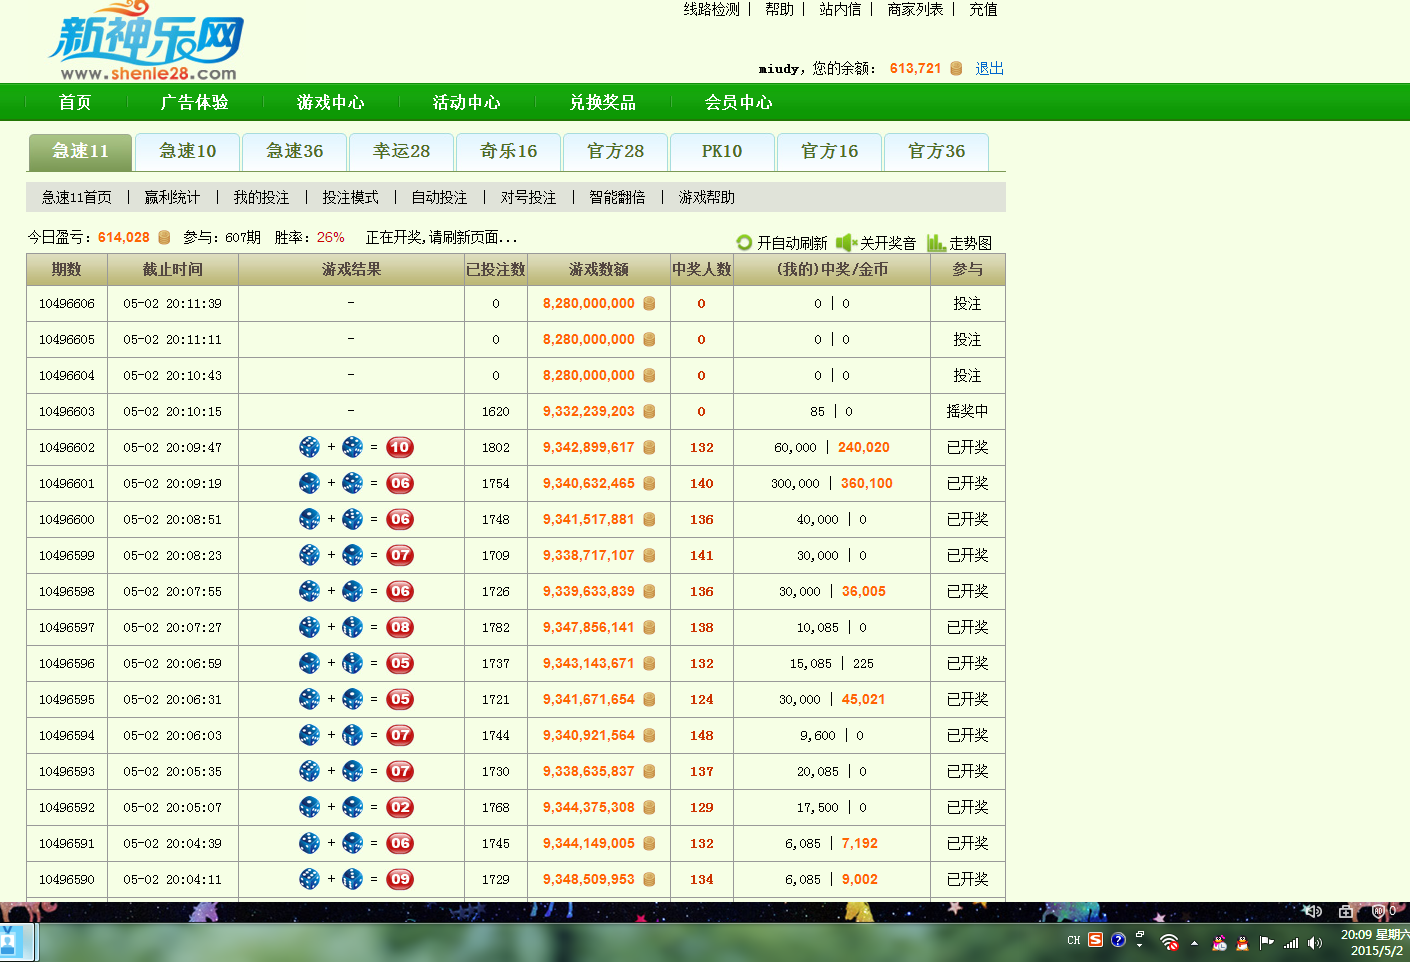Click 线路检测 link at top

(711, 9)
